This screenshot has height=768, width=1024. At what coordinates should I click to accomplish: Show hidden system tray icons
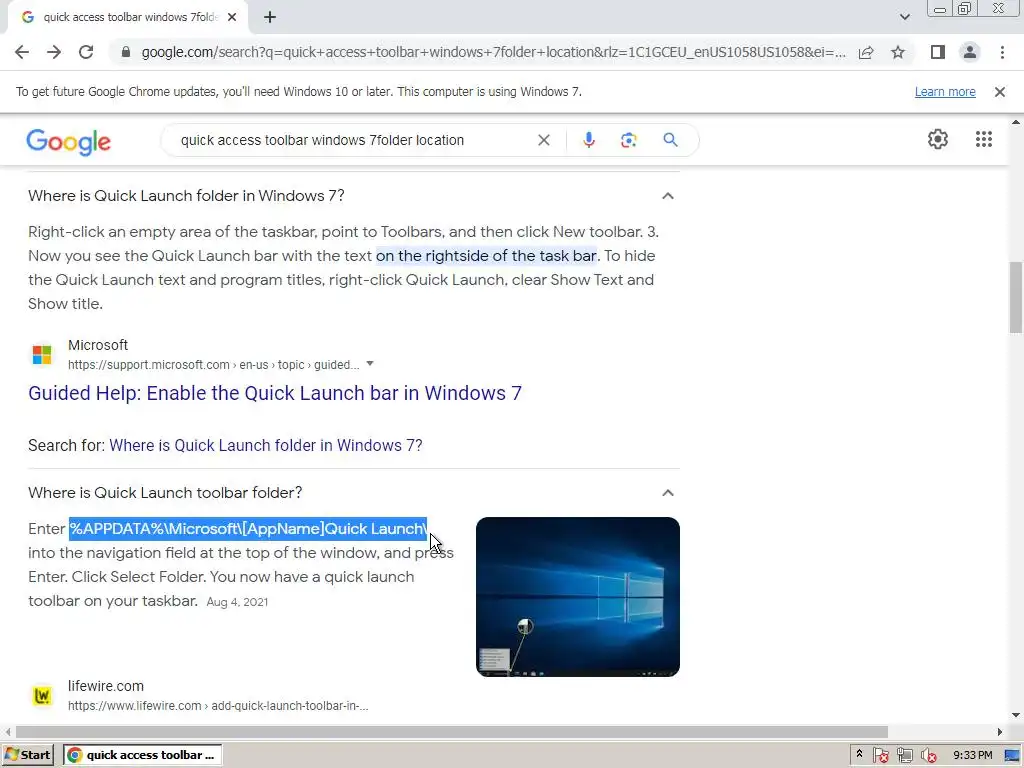click(859, 755)
